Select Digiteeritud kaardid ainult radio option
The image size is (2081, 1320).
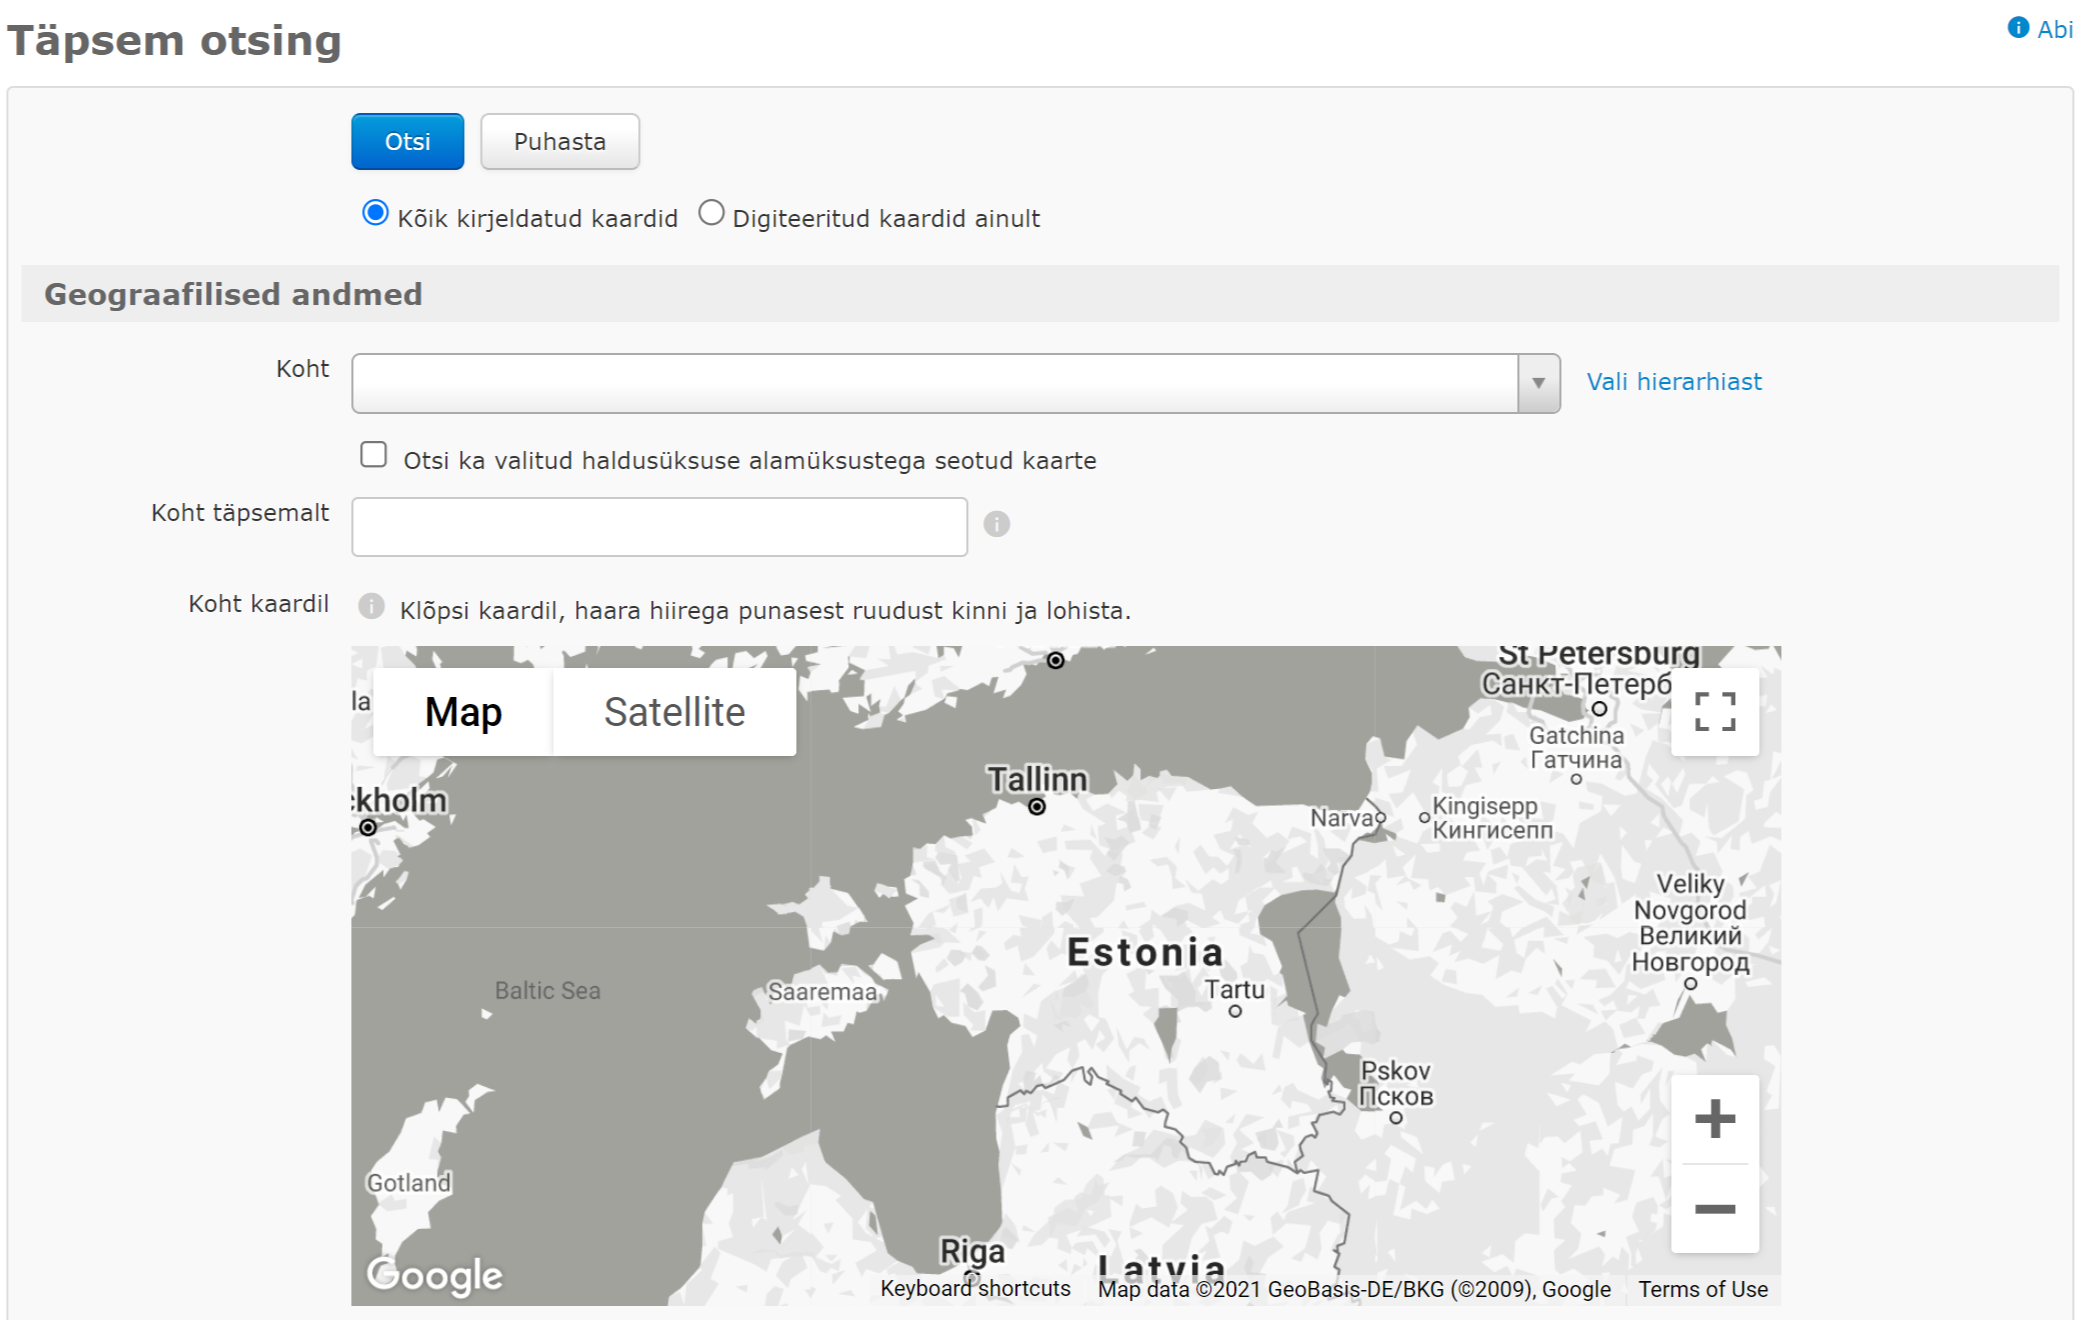[x=711, y=213]
